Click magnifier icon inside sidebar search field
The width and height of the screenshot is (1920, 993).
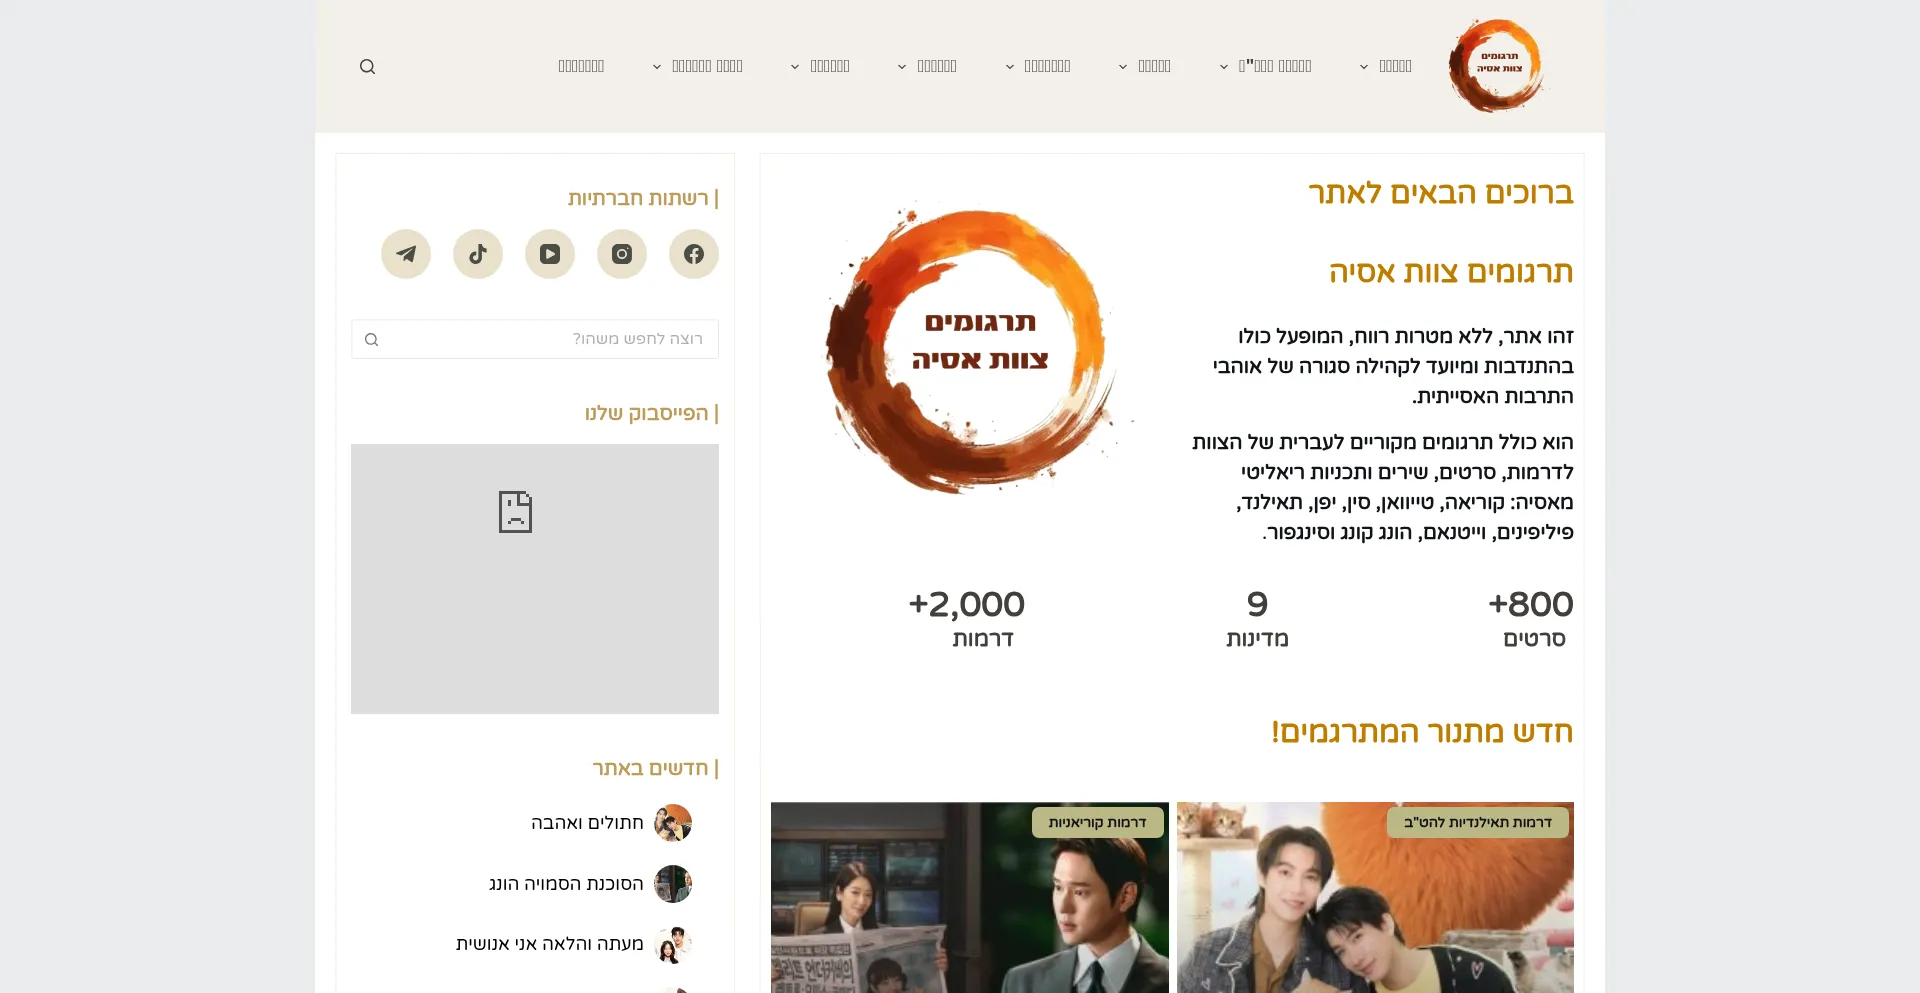click(x=371, y=340)
